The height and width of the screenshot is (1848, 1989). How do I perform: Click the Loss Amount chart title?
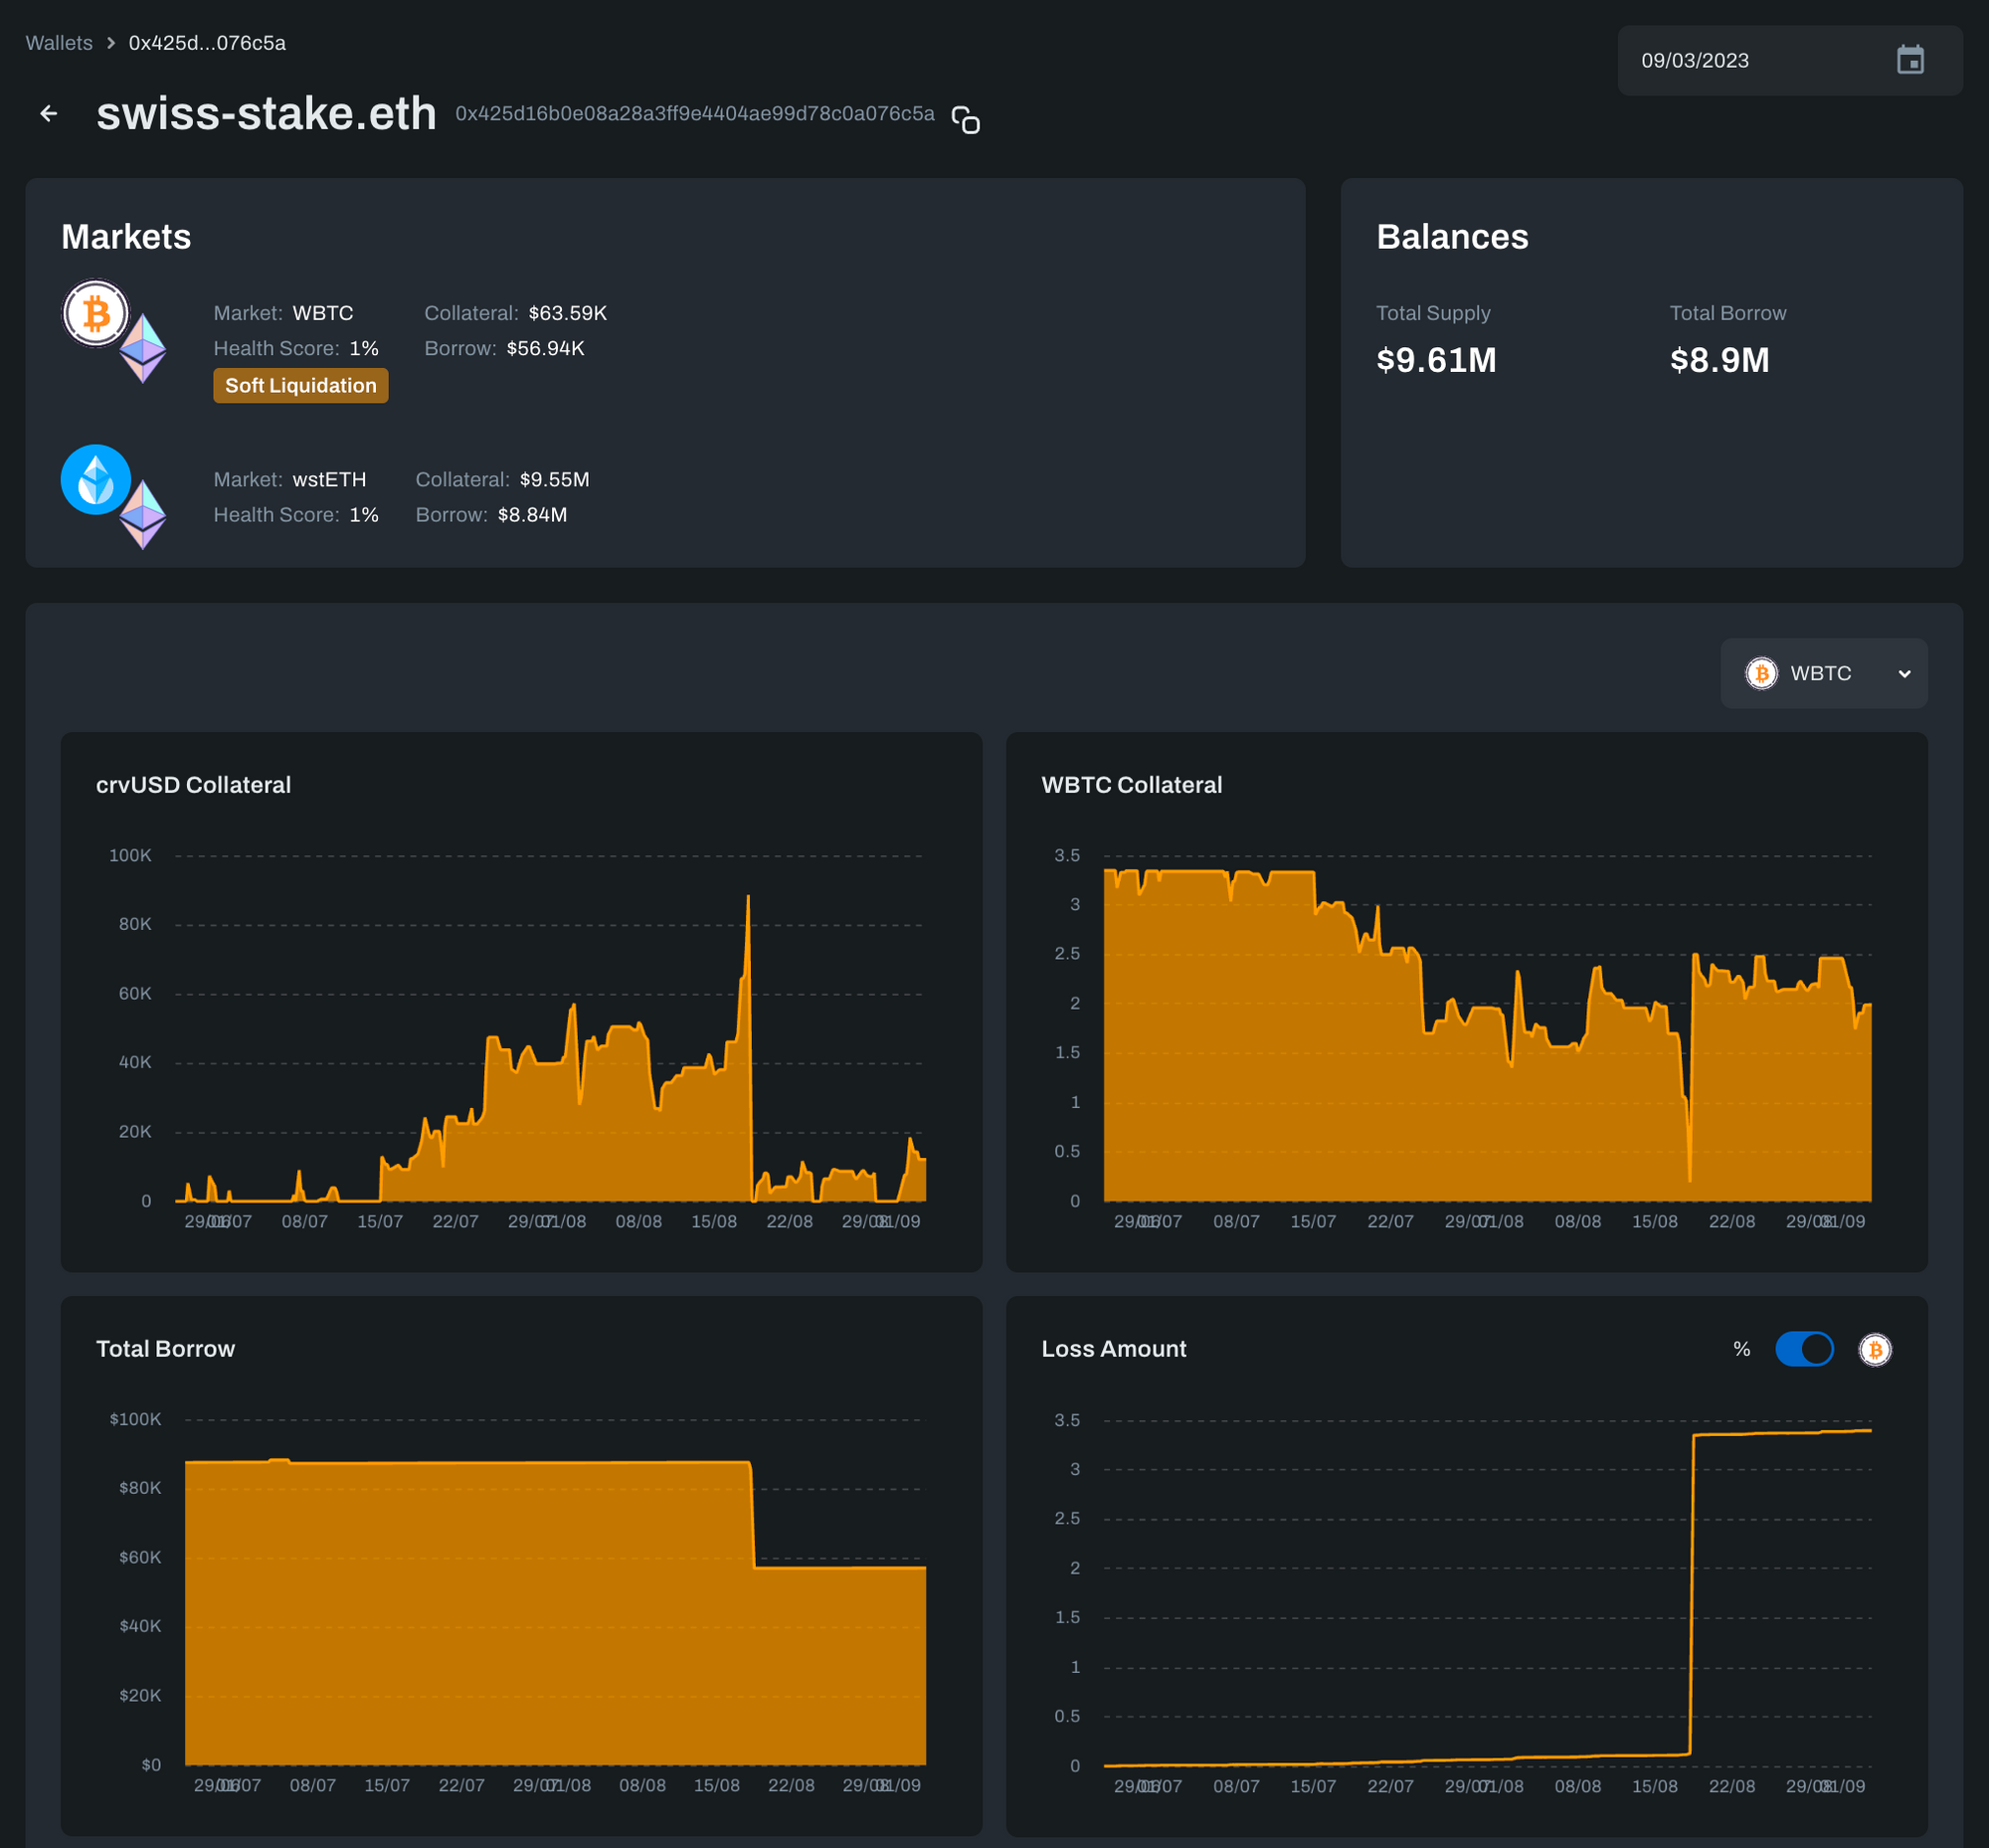(1113, 1349)
